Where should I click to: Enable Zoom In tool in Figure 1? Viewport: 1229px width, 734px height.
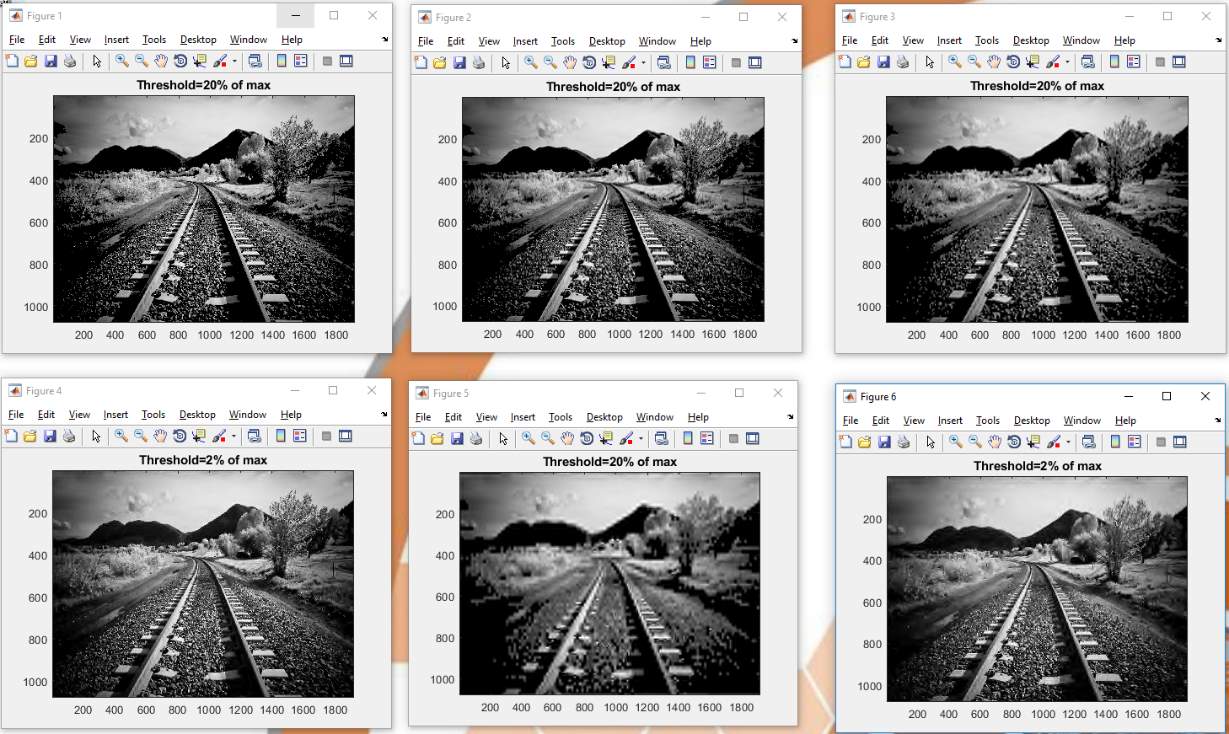pyautogui.click(x=122, y=61)
